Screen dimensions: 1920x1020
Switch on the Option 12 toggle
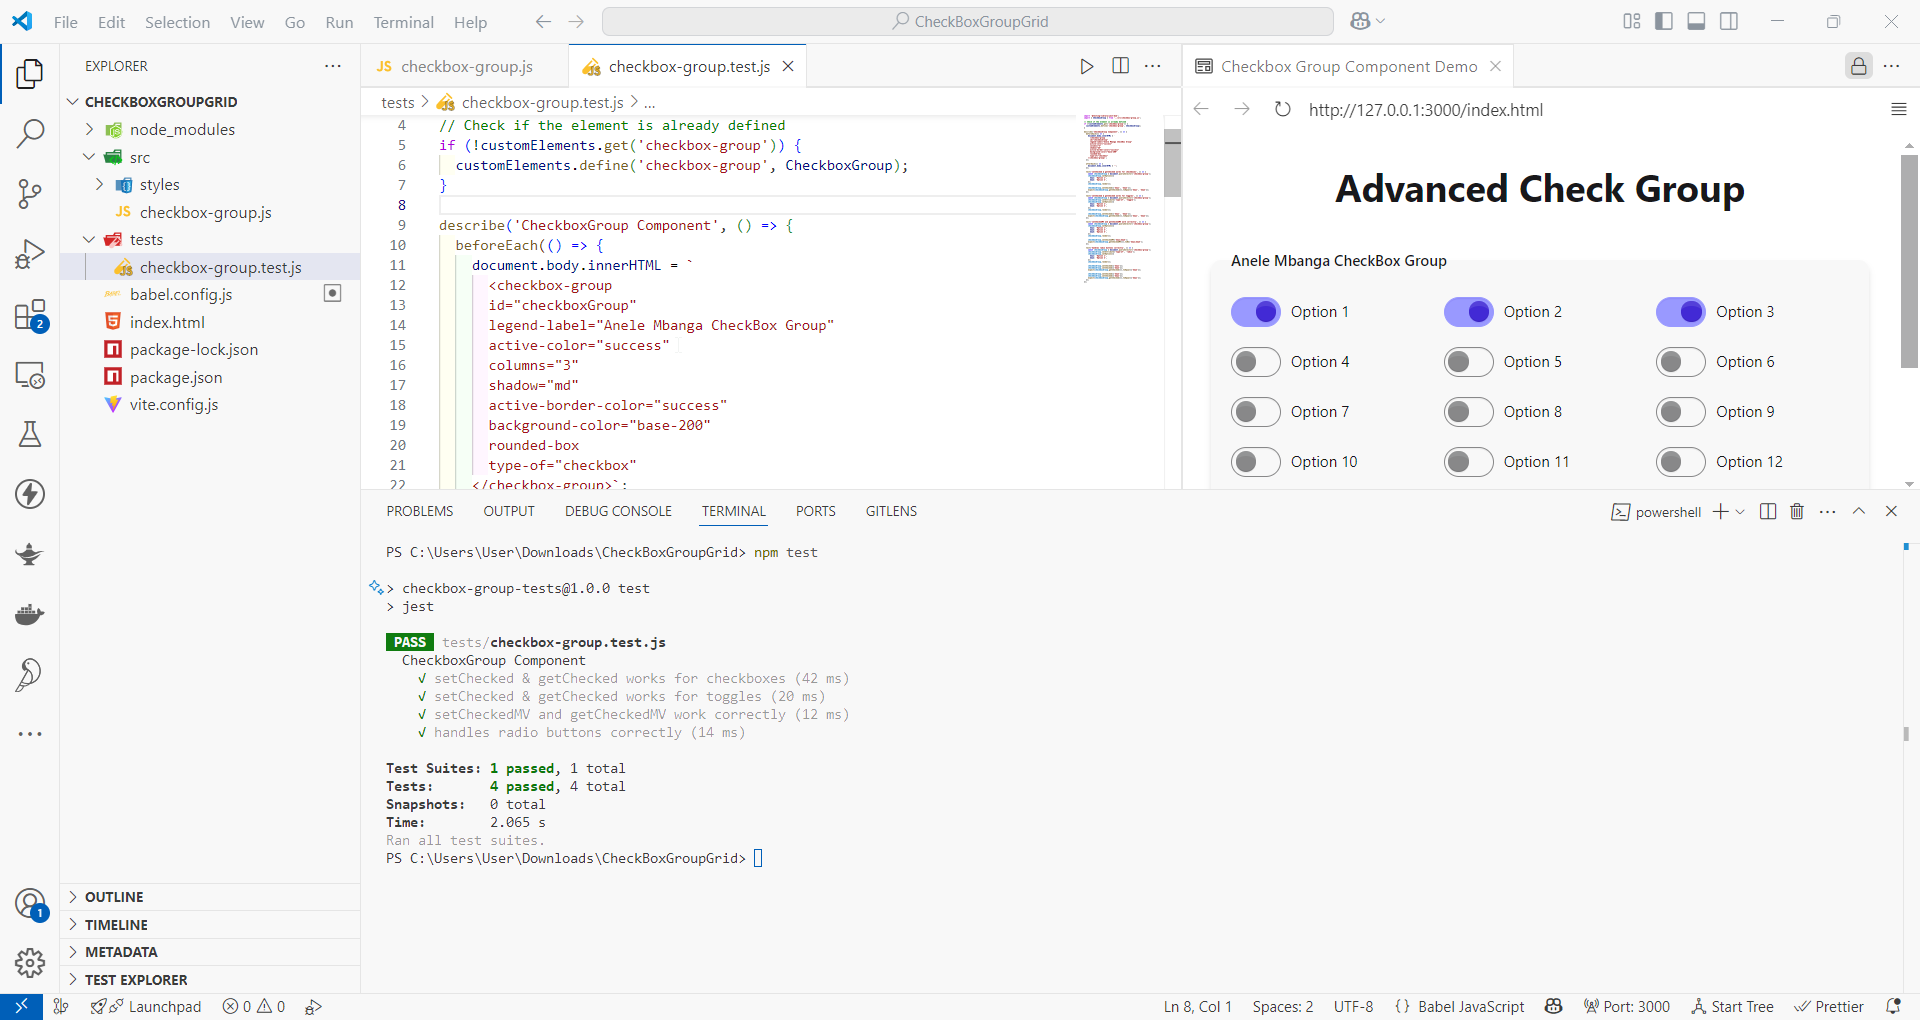(x=1680, y=462)
